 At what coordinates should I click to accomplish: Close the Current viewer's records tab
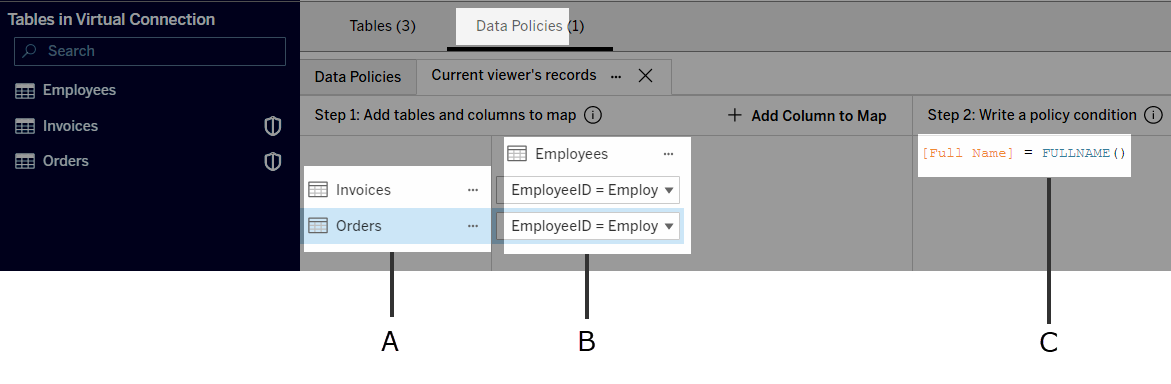[645, 75]
